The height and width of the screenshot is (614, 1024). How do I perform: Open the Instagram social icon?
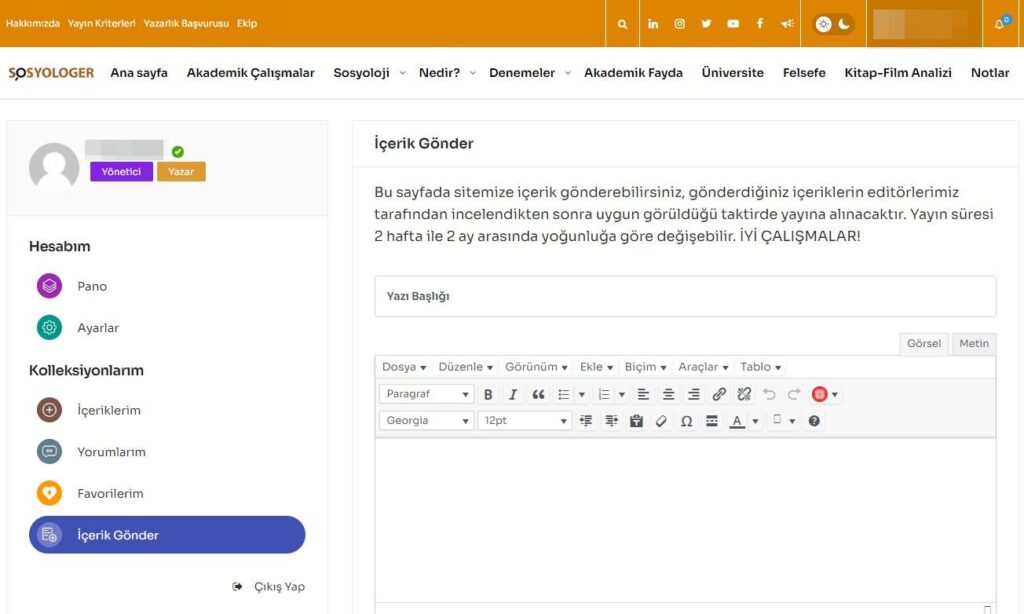point(680,24)
